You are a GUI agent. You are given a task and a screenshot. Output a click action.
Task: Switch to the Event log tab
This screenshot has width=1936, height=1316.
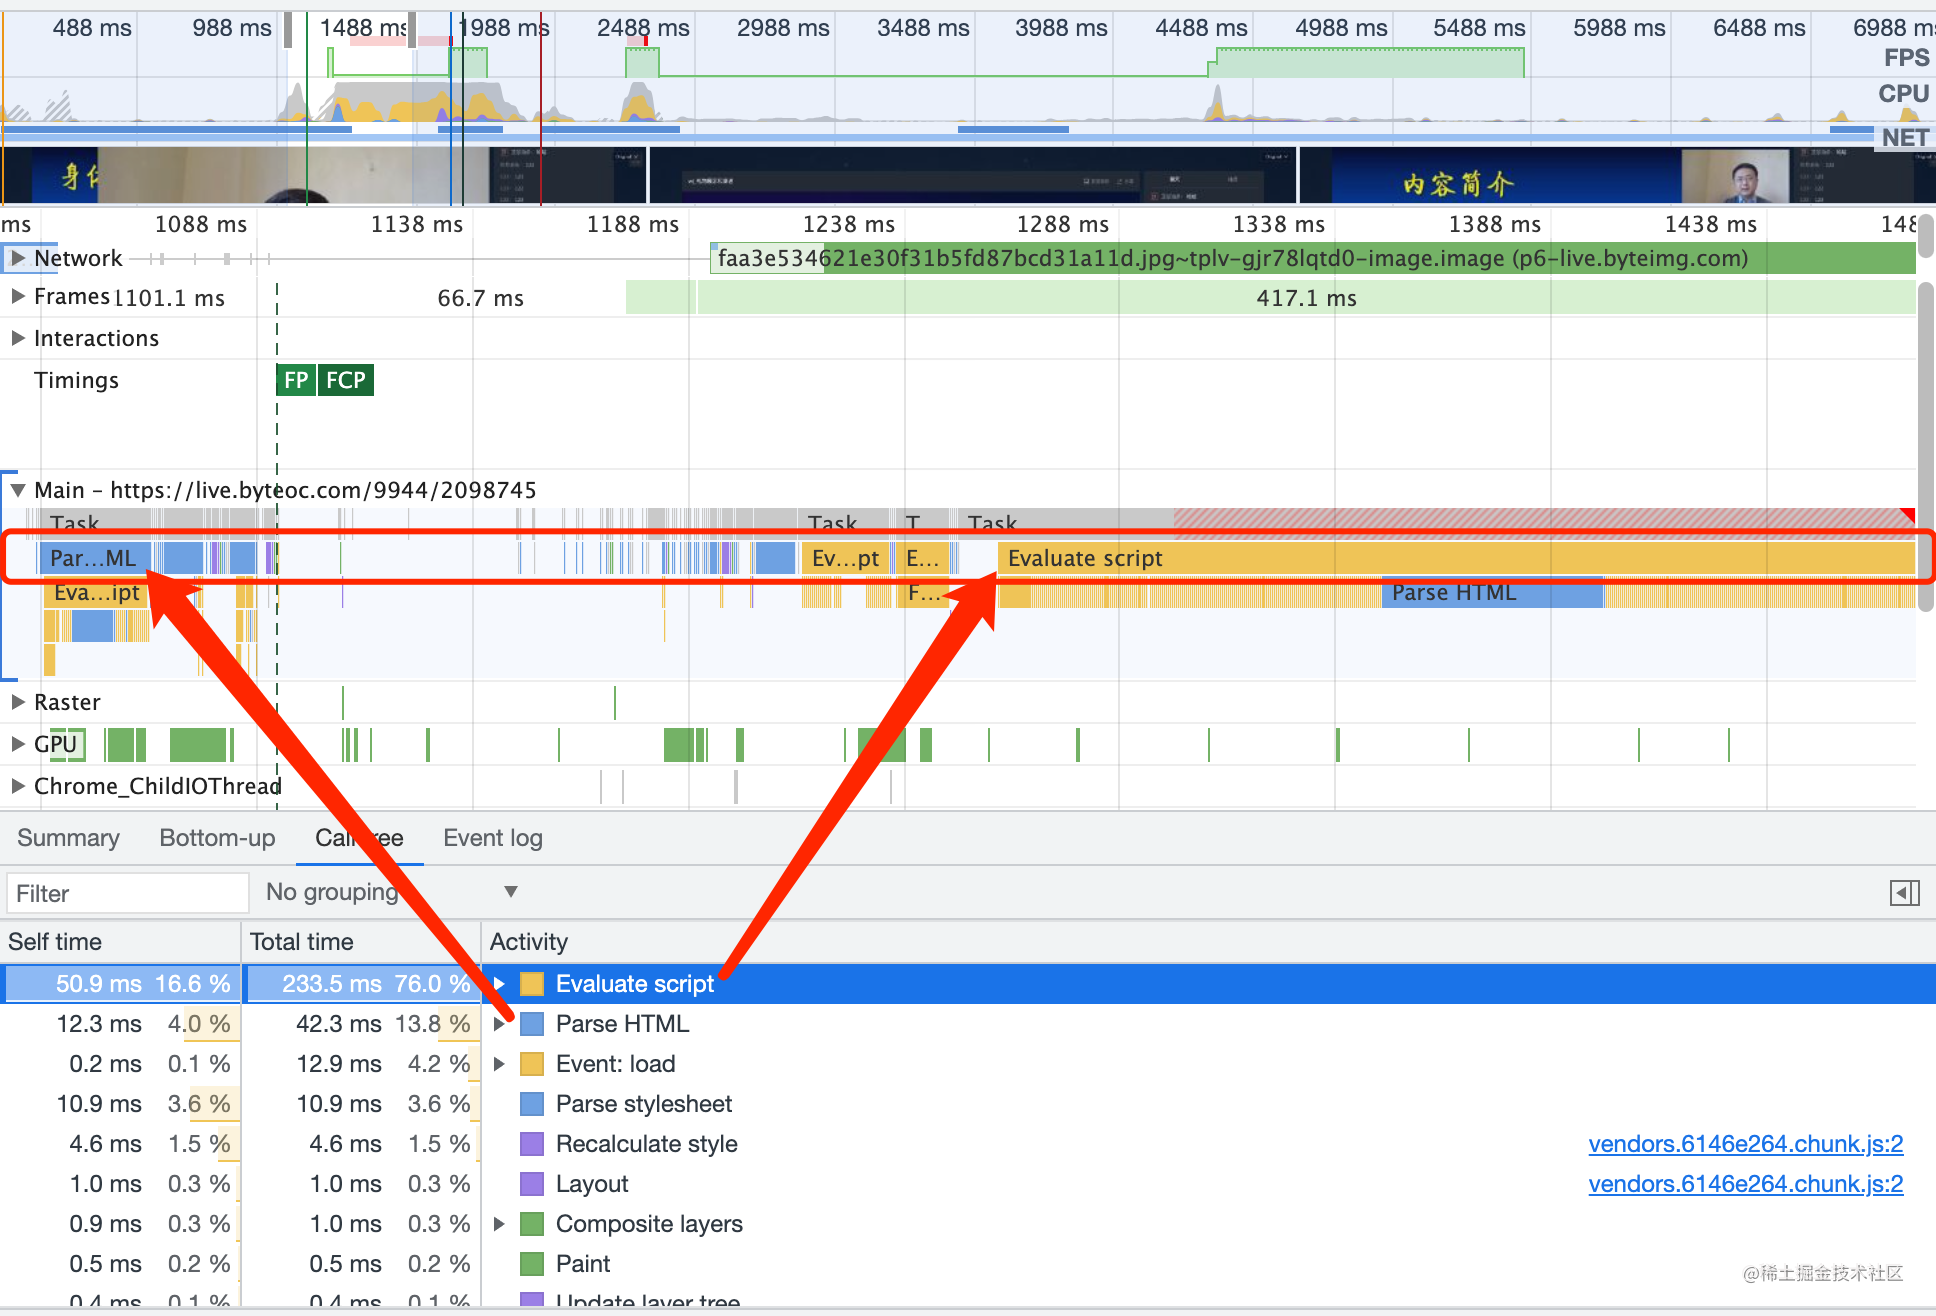tap(492, 838)
